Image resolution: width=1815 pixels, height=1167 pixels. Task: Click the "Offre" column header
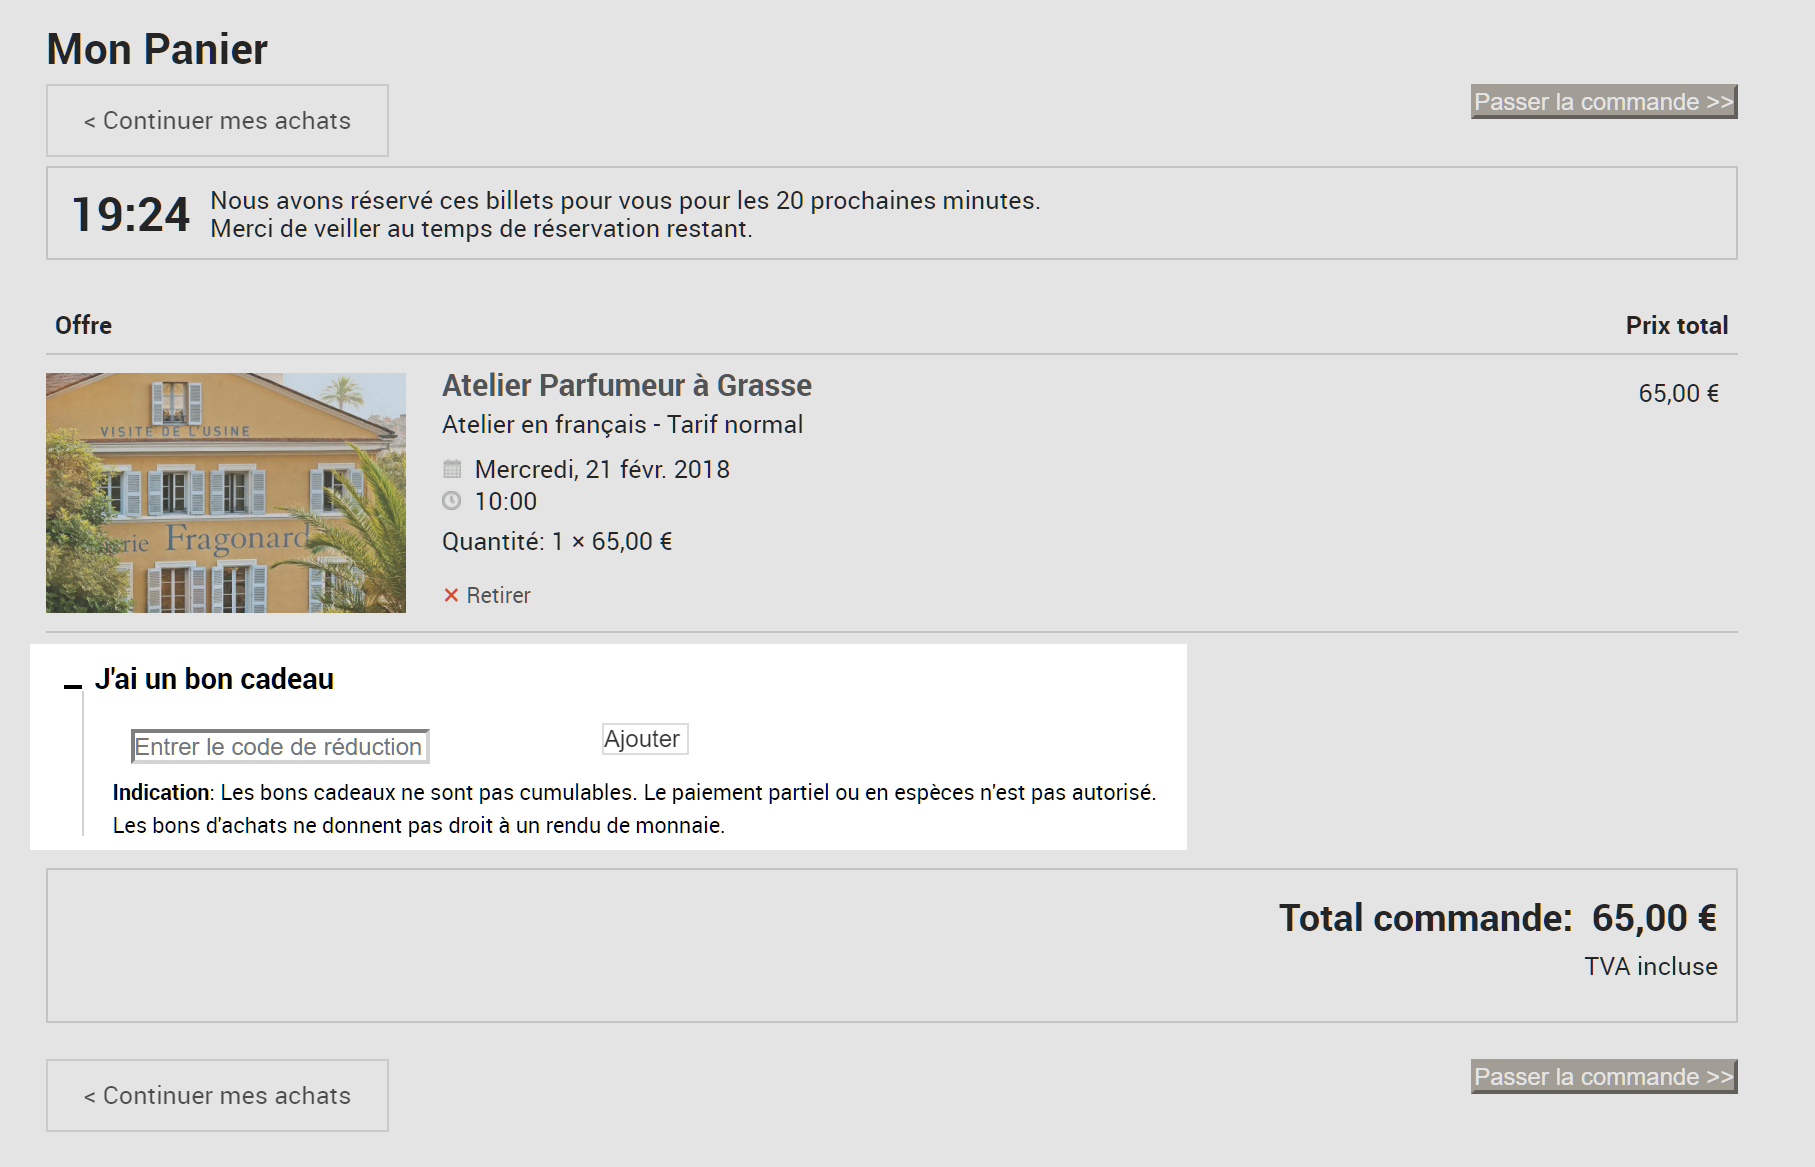click(83, 325)
